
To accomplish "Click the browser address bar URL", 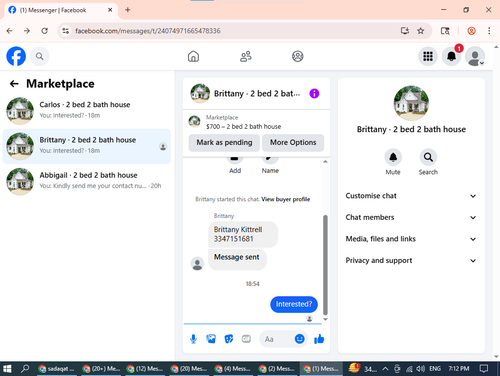I will click(148, 31).
